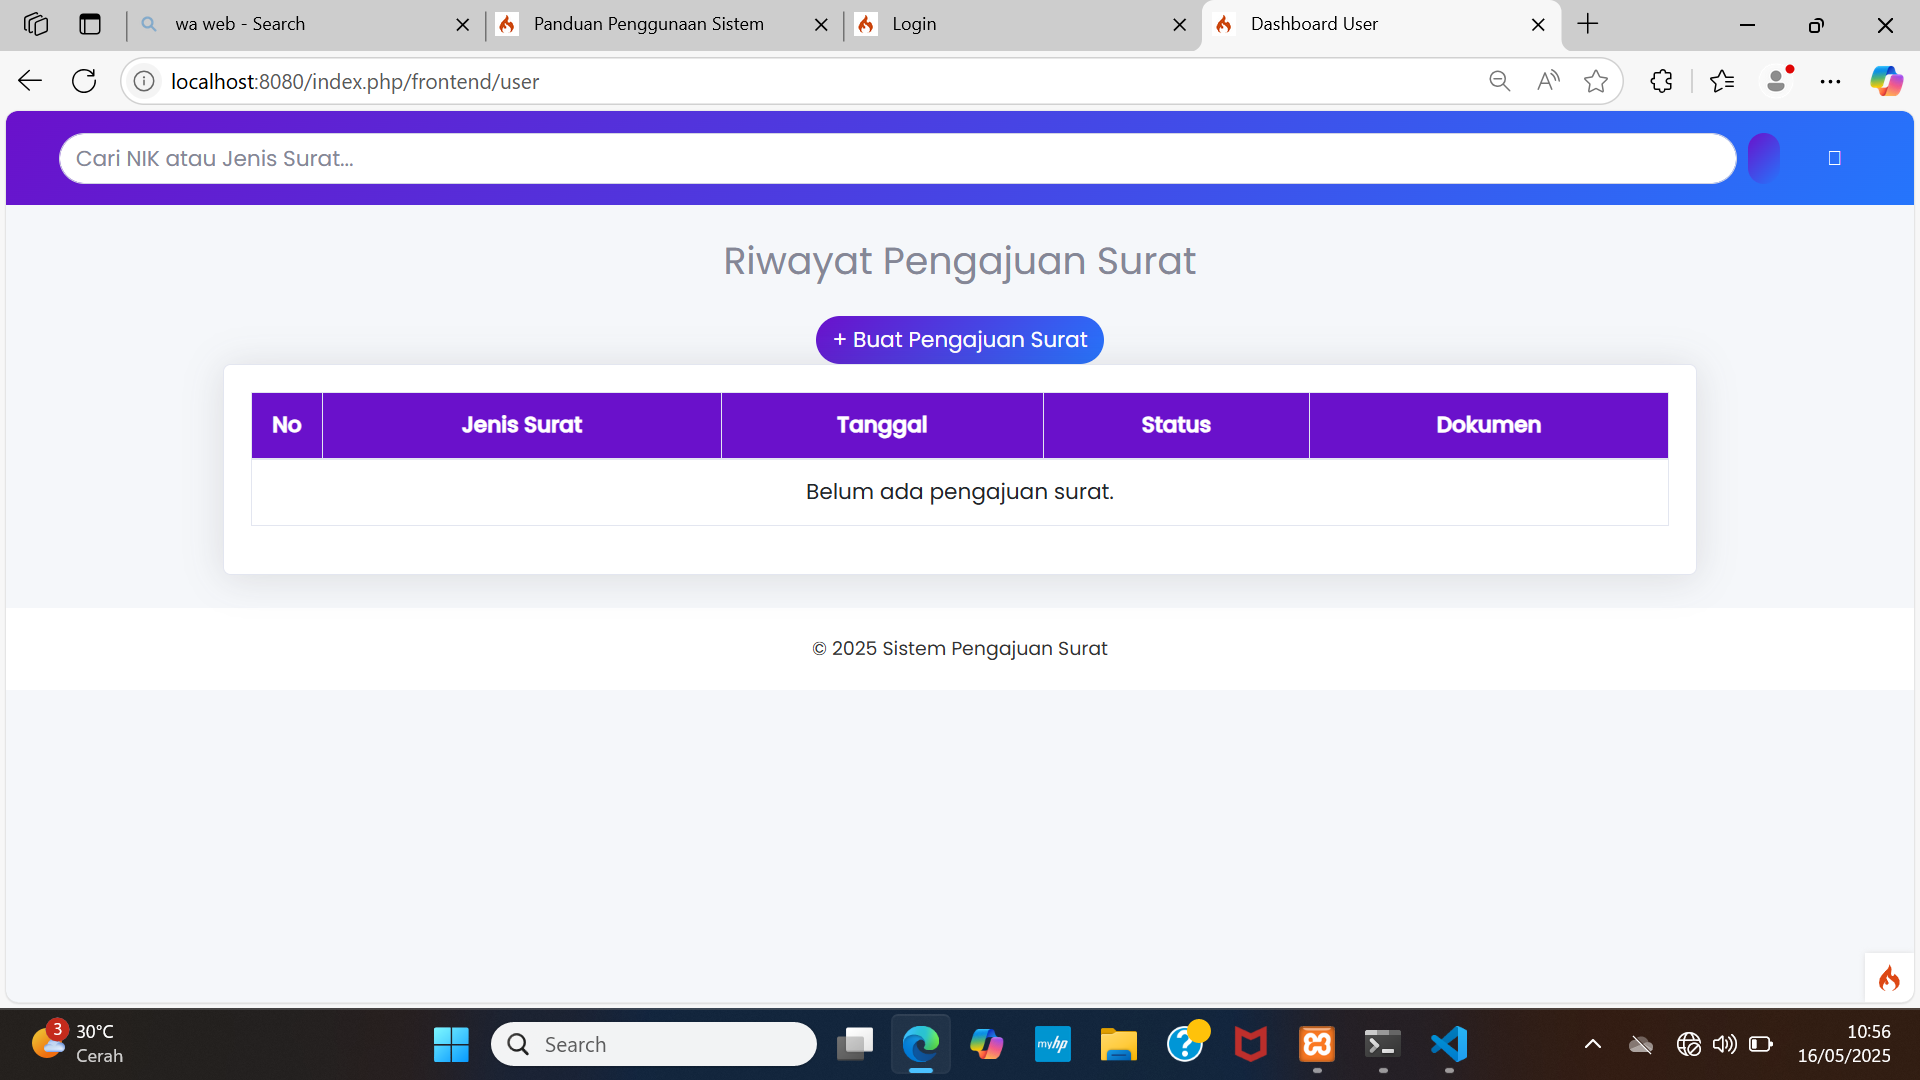
Task: Switch to the Panduan Penggunaan Sistem tab
Action: (648, 24)
